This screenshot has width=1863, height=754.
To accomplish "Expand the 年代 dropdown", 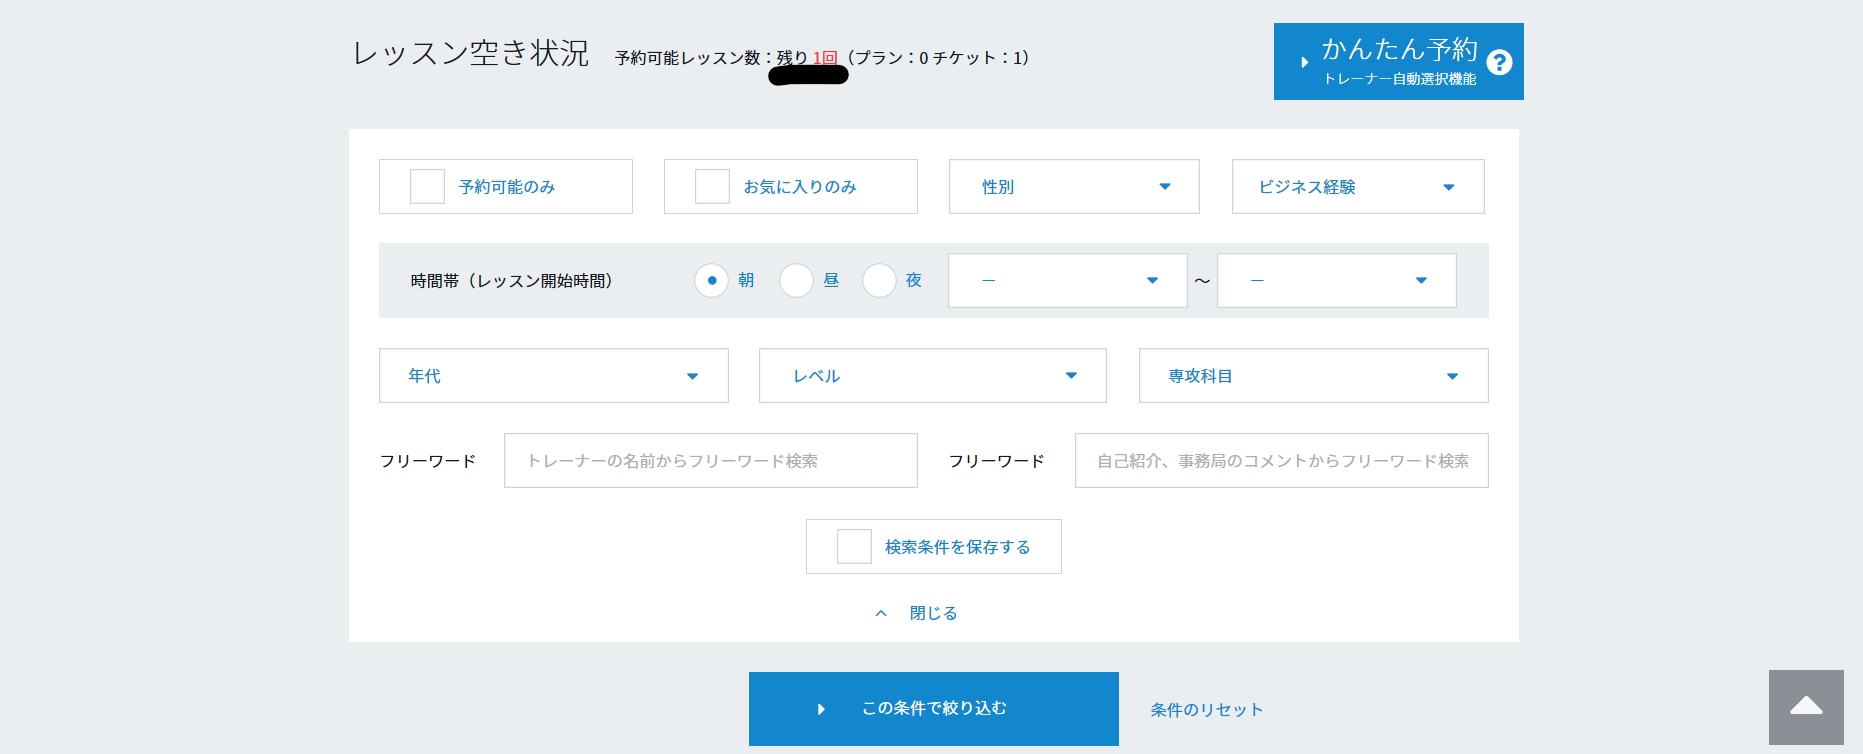I will [553, 376].
